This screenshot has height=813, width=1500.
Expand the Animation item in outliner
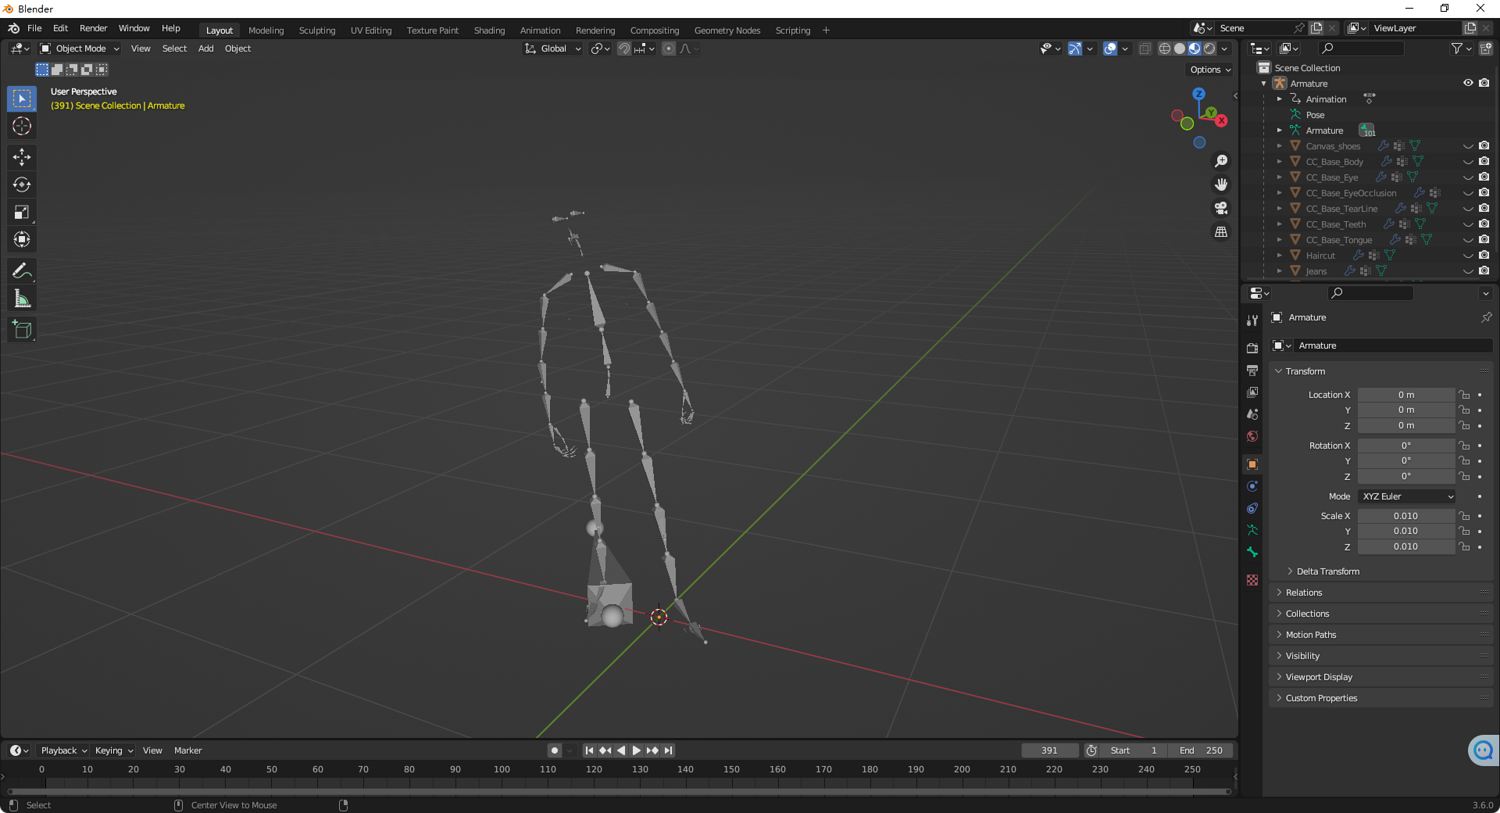coord(1279,99)
